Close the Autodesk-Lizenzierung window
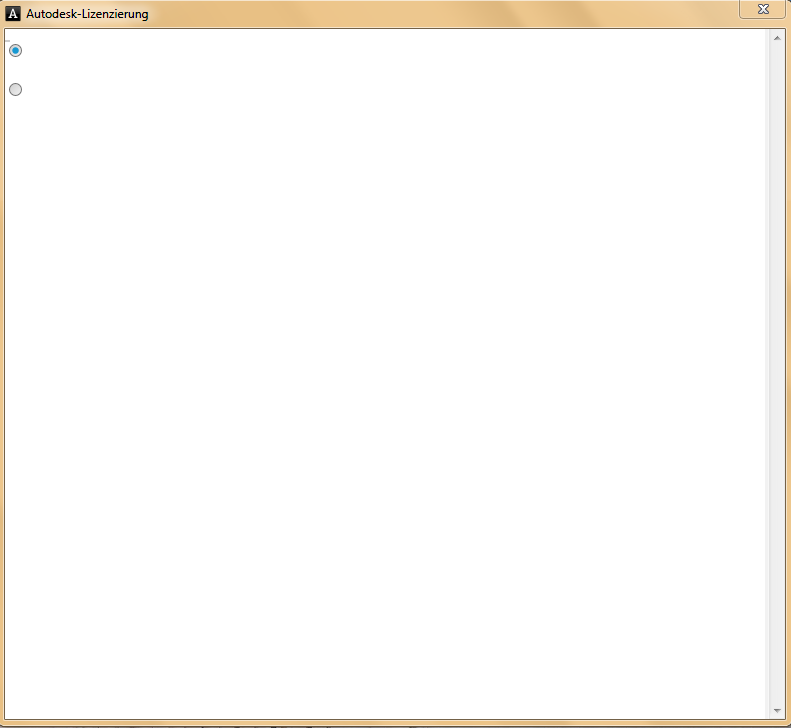Viewport: 791px width, 728px height. pos(763,9)
